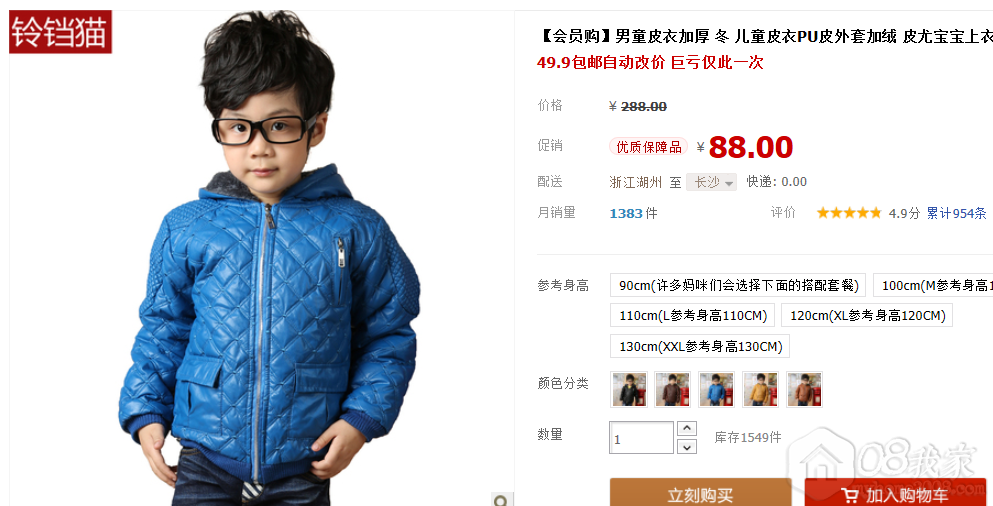Decrease quantity with the down arrow

click(x=686, y=446)
